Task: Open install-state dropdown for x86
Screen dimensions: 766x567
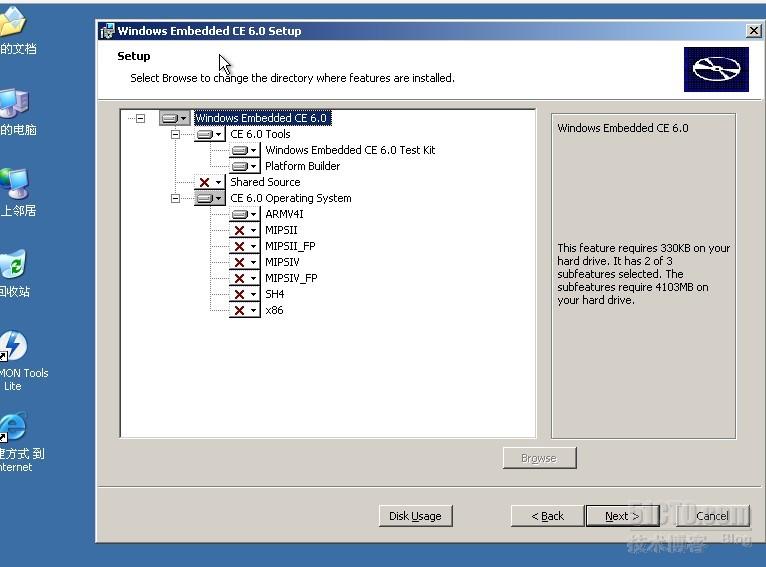Action: tap(245, 310)
